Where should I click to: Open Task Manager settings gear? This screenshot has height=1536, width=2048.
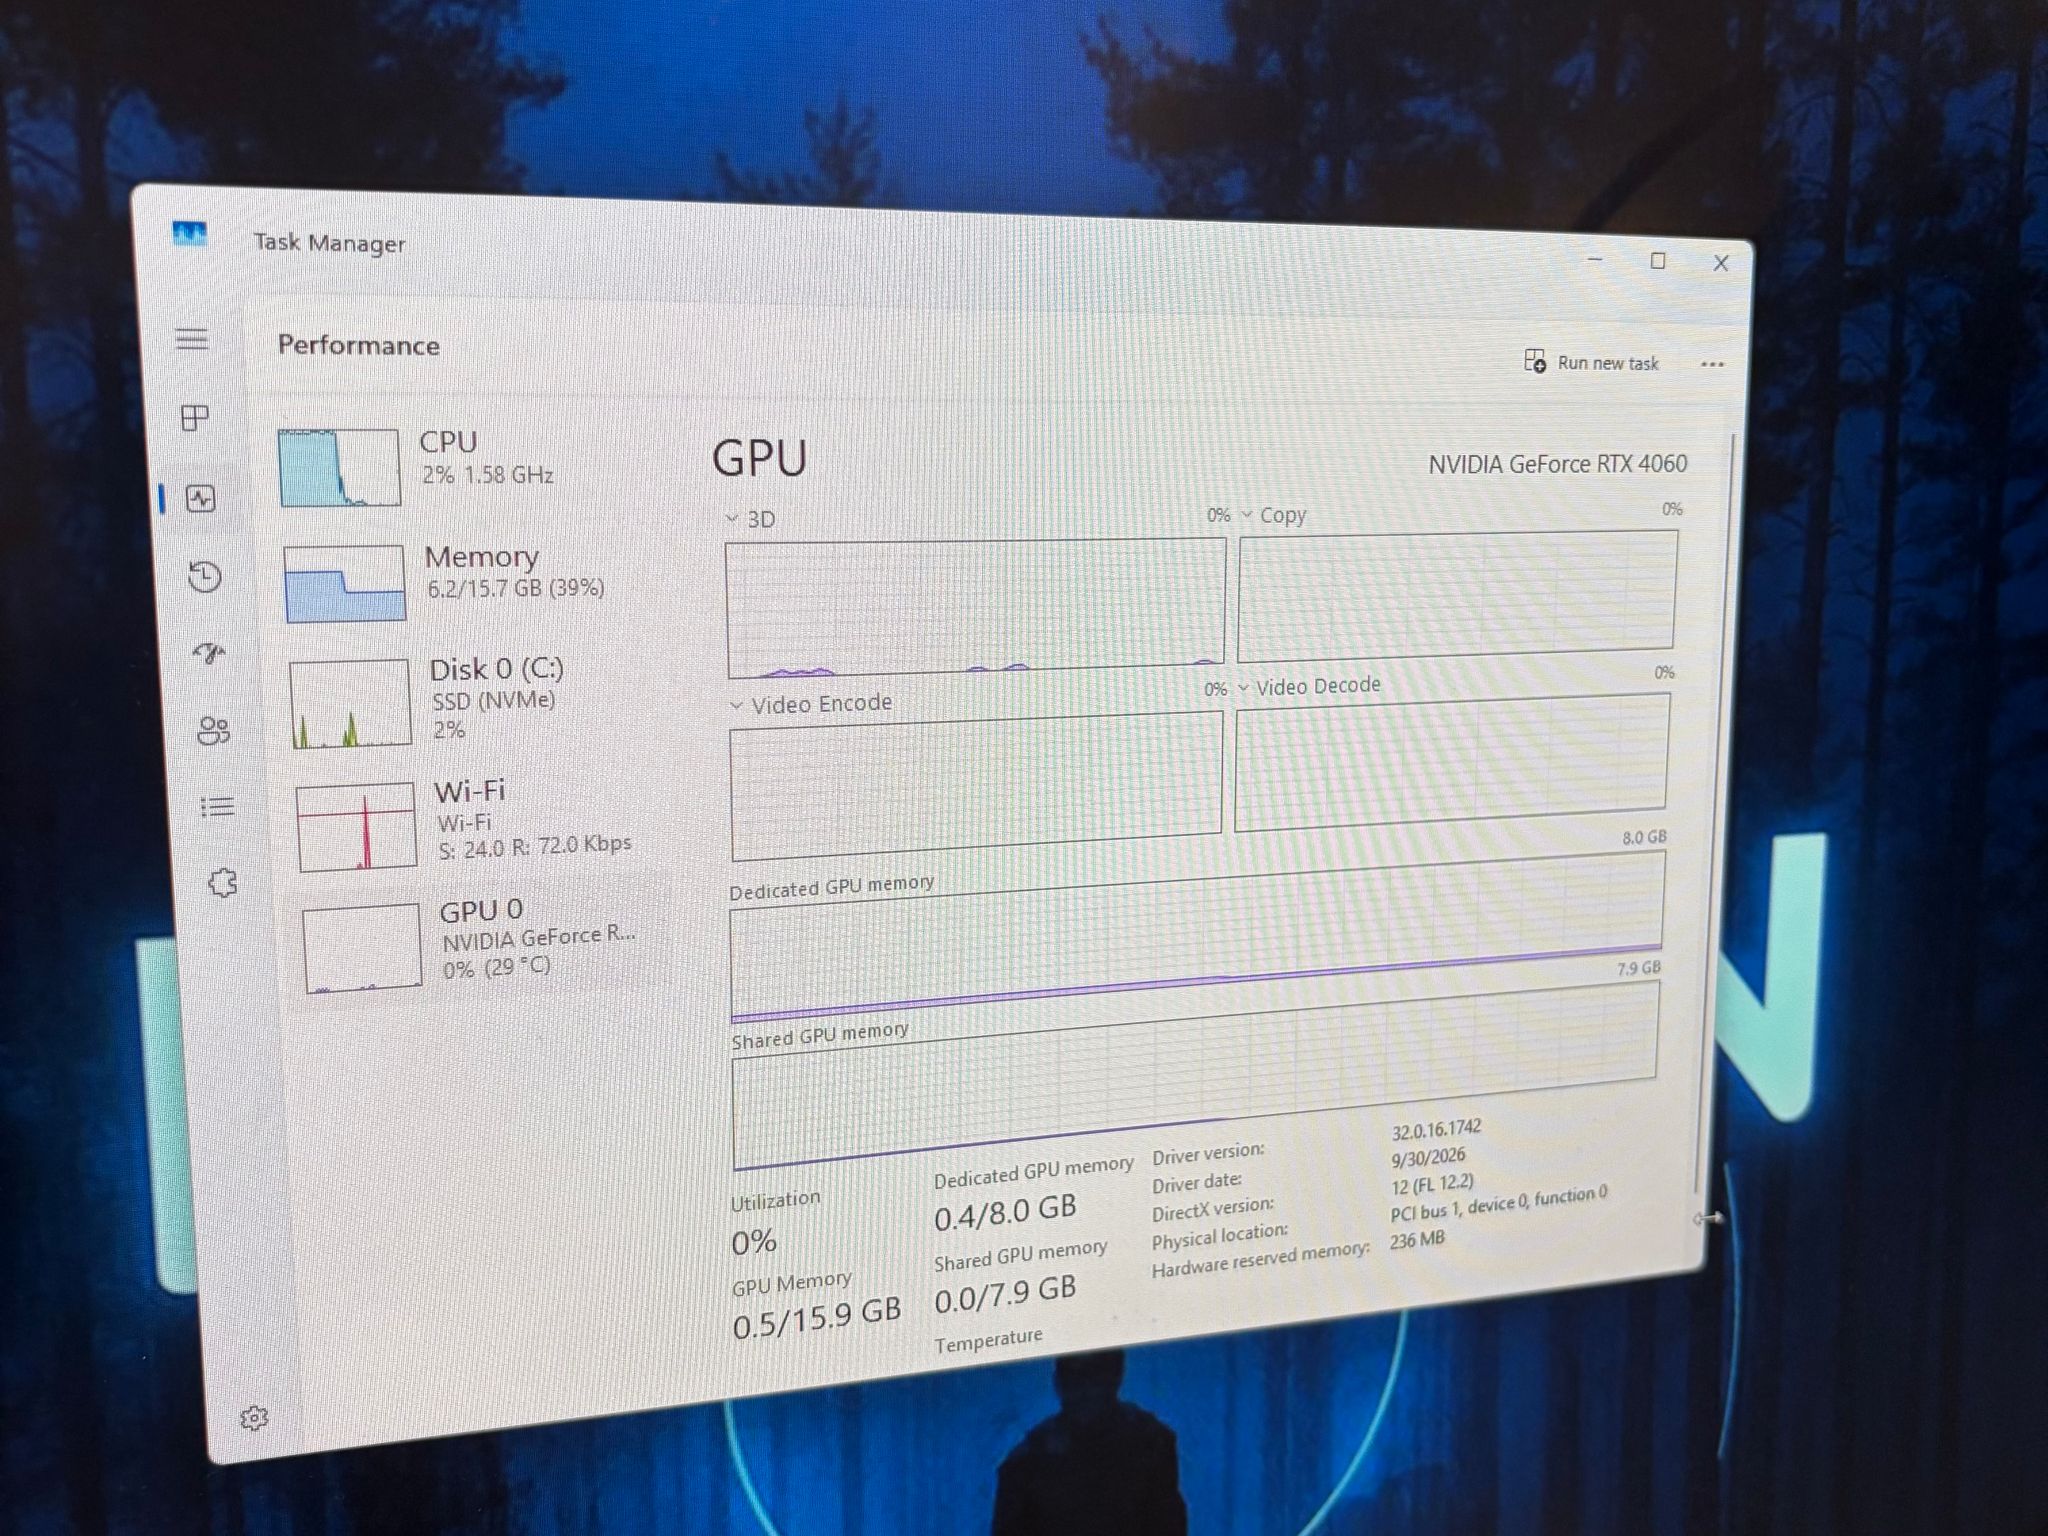(x=254, y=1418)
